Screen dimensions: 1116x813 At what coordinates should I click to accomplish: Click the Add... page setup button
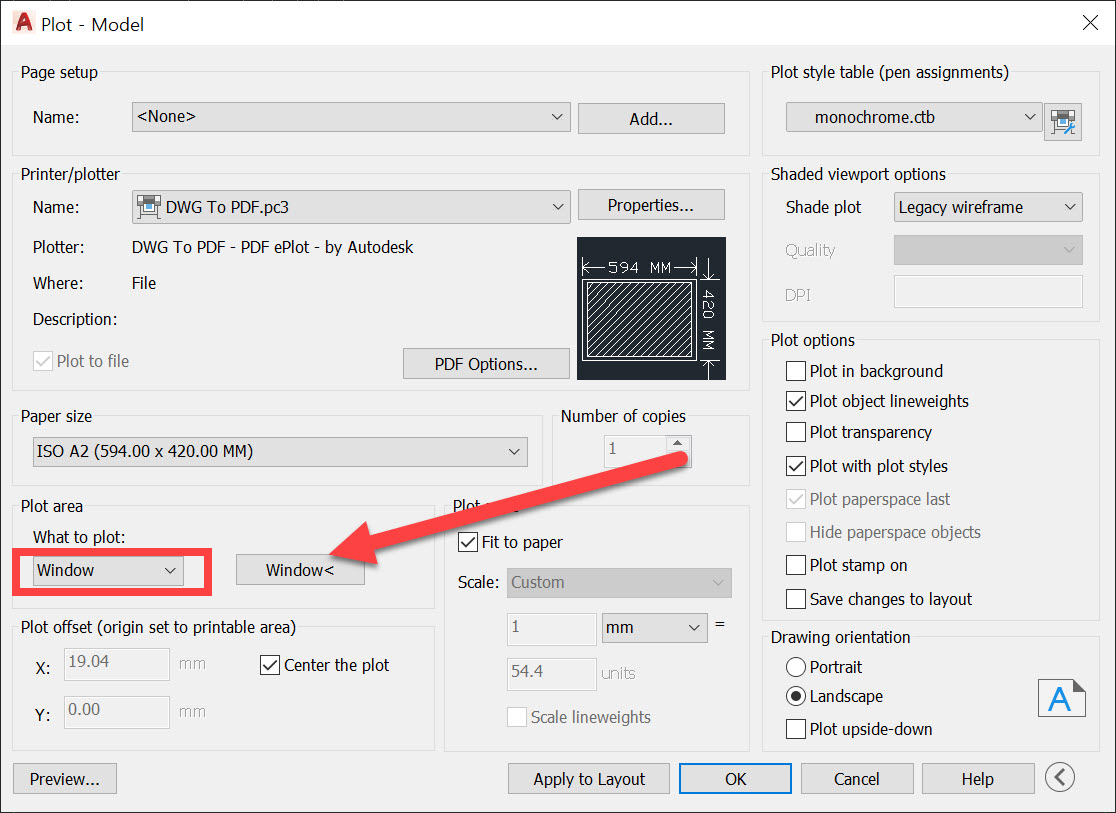tap(651, 118)
